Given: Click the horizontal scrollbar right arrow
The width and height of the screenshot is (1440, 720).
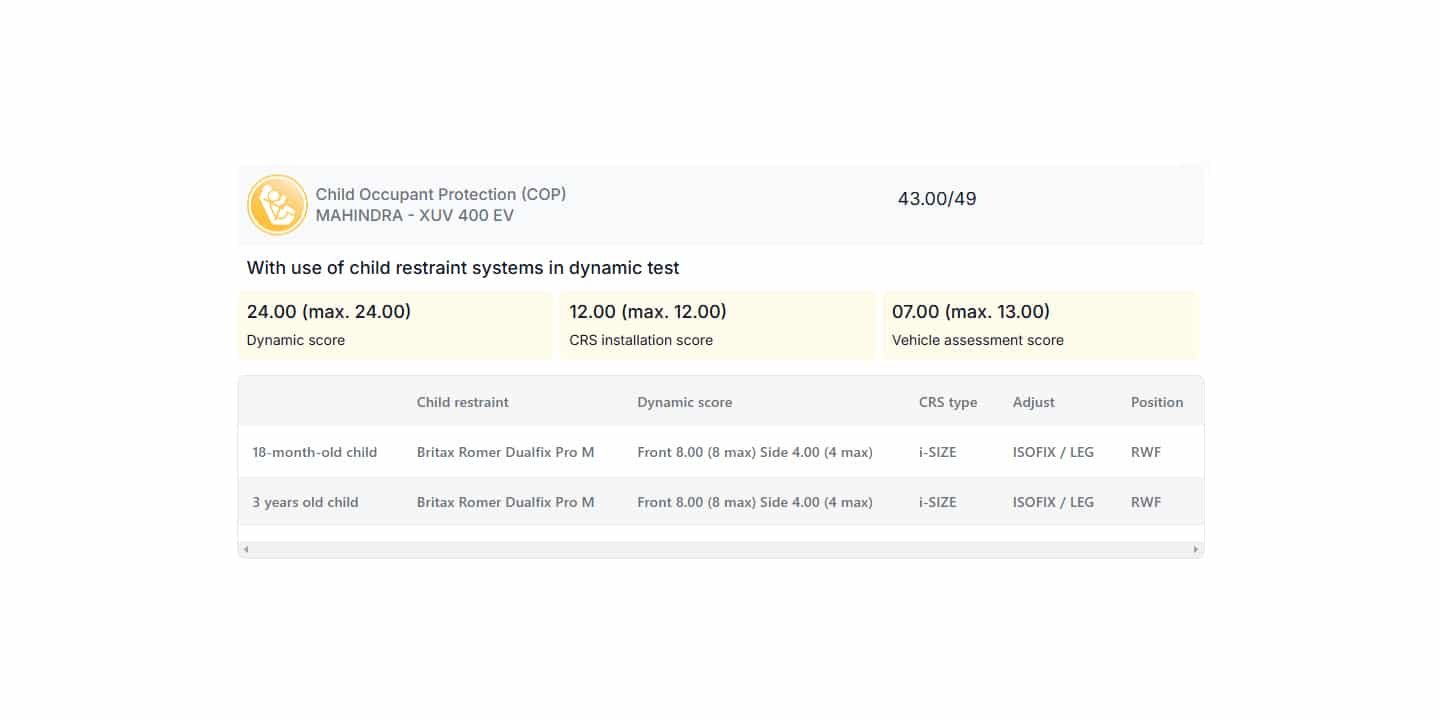Looking at the screenshot, I should coord(1195,549).
